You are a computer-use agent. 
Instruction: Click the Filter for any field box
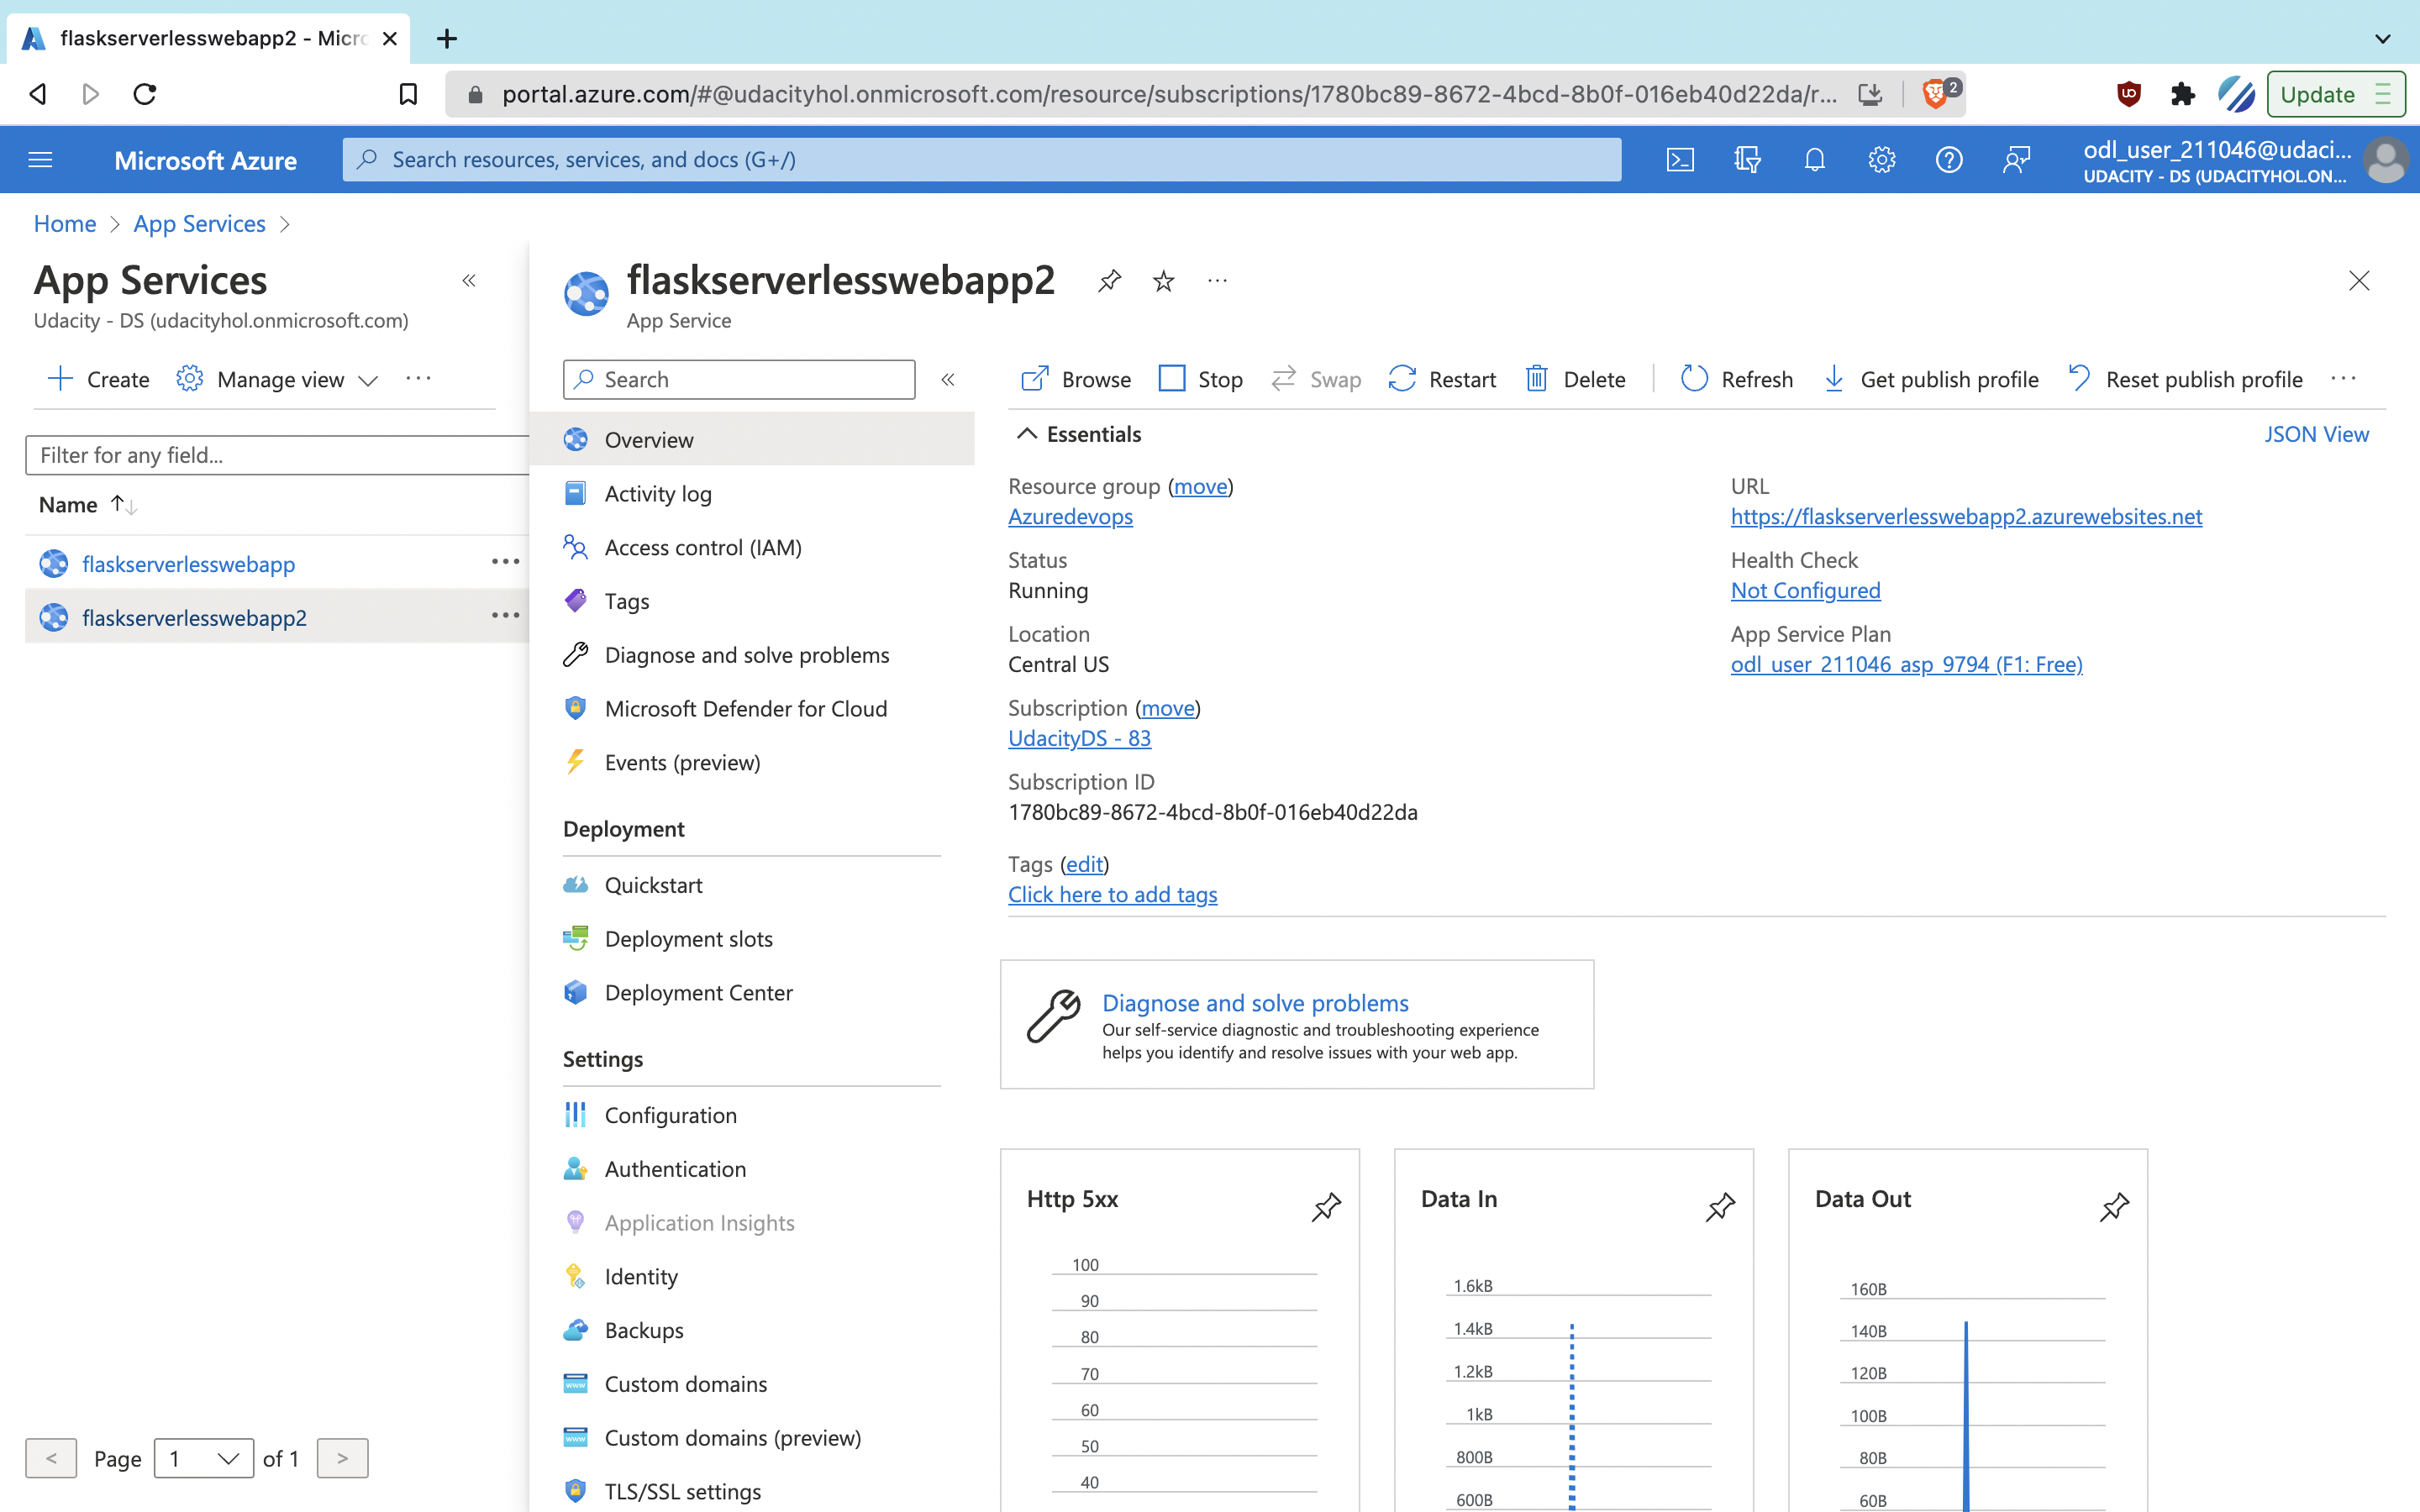[x=276, y=455]
